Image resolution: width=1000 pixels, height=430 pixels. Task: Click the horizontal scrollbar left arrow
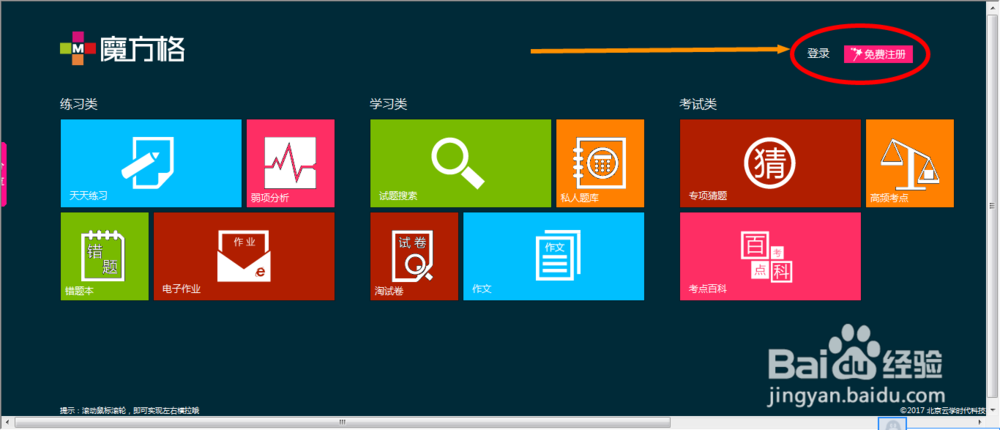point(7,422)
